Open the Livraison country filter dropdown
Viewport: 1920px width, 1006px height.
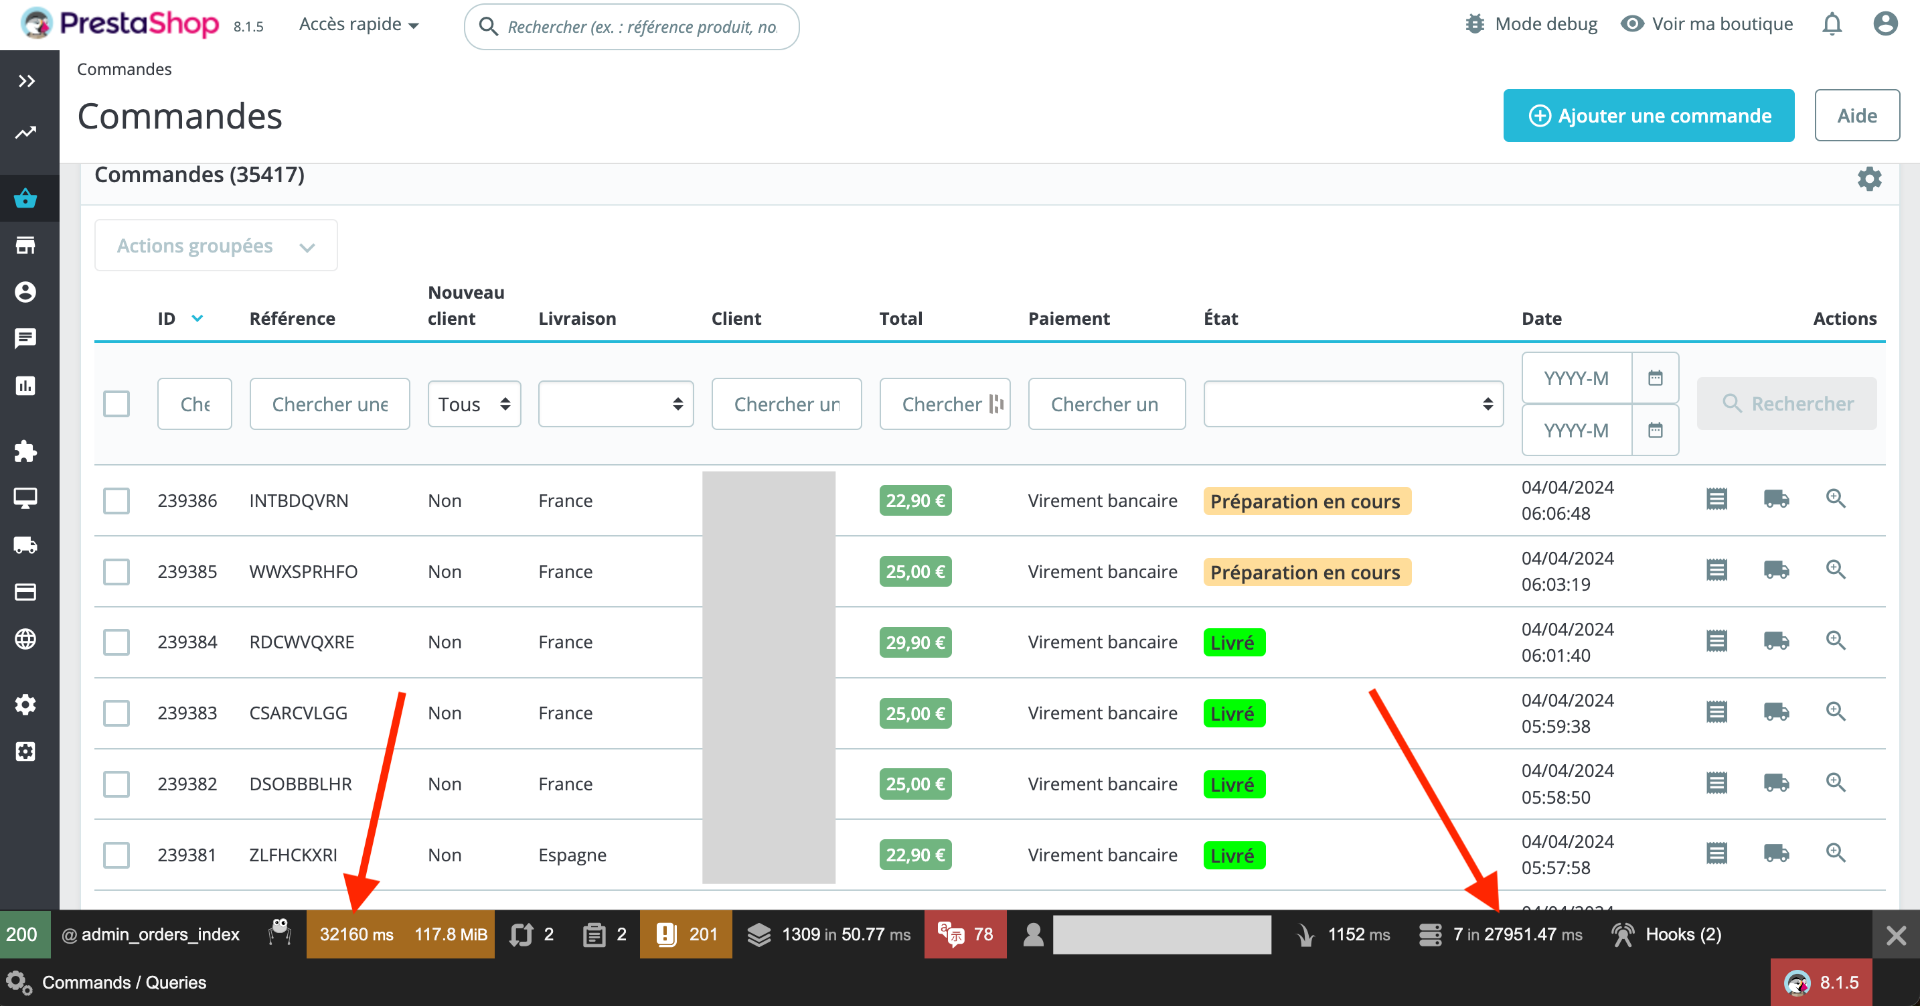point(616,404)
